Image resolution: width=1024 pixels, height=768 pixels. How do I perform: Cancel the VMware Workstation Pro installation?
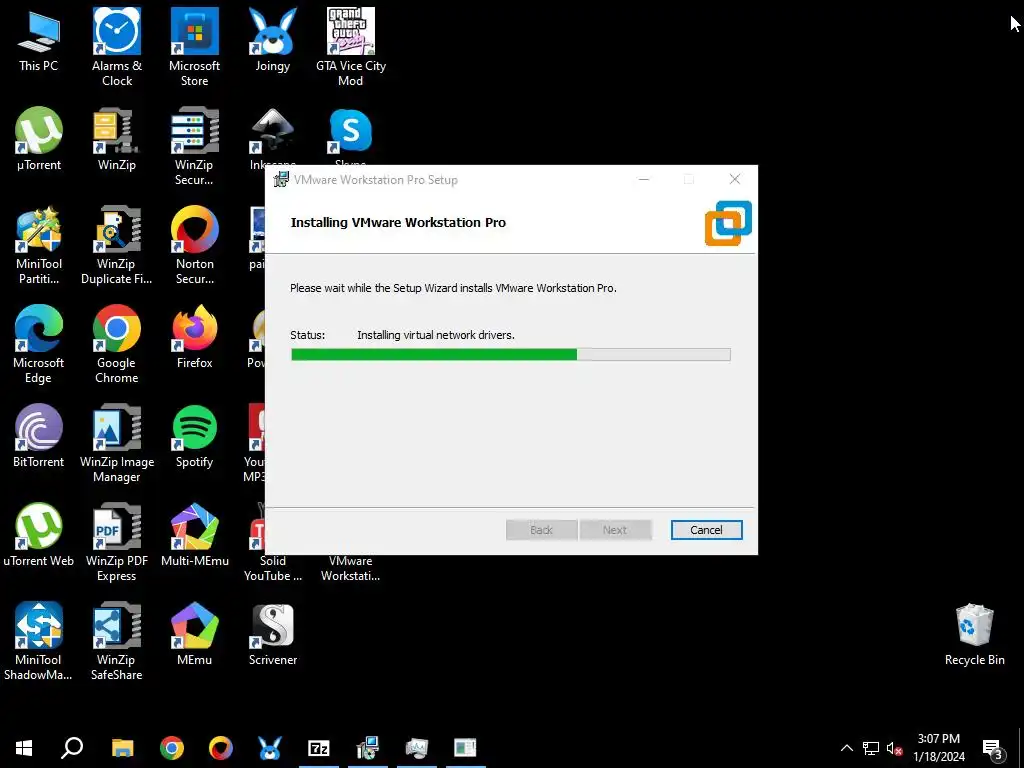[x=706, y=530]
